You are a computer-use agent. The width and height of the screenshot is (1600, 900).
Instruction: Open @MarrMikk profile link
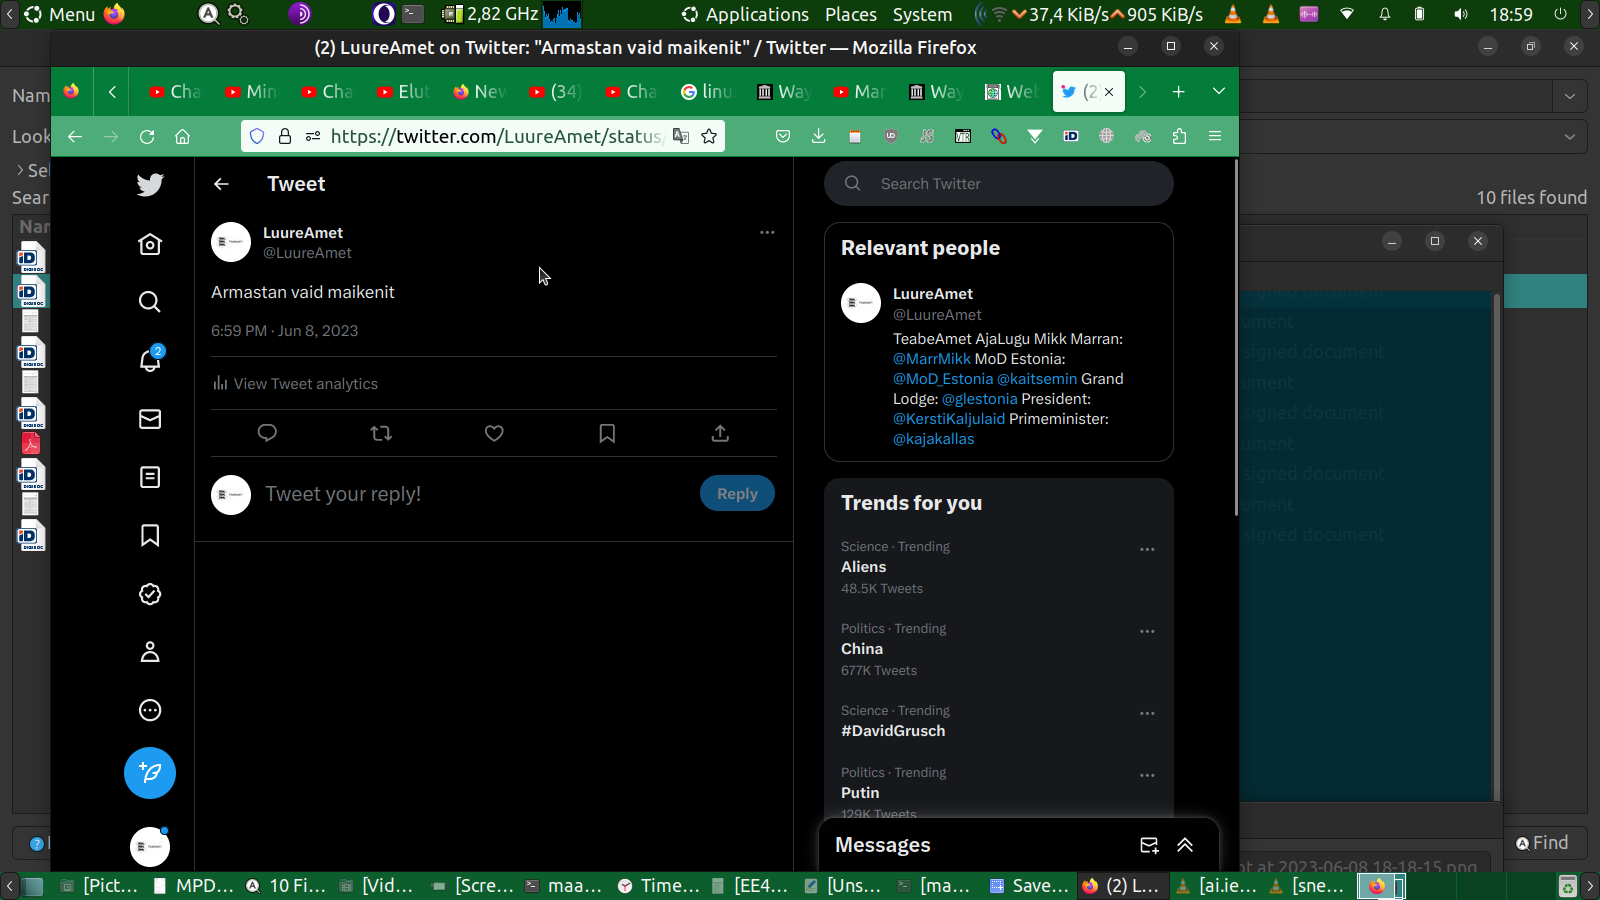point(932,359)
